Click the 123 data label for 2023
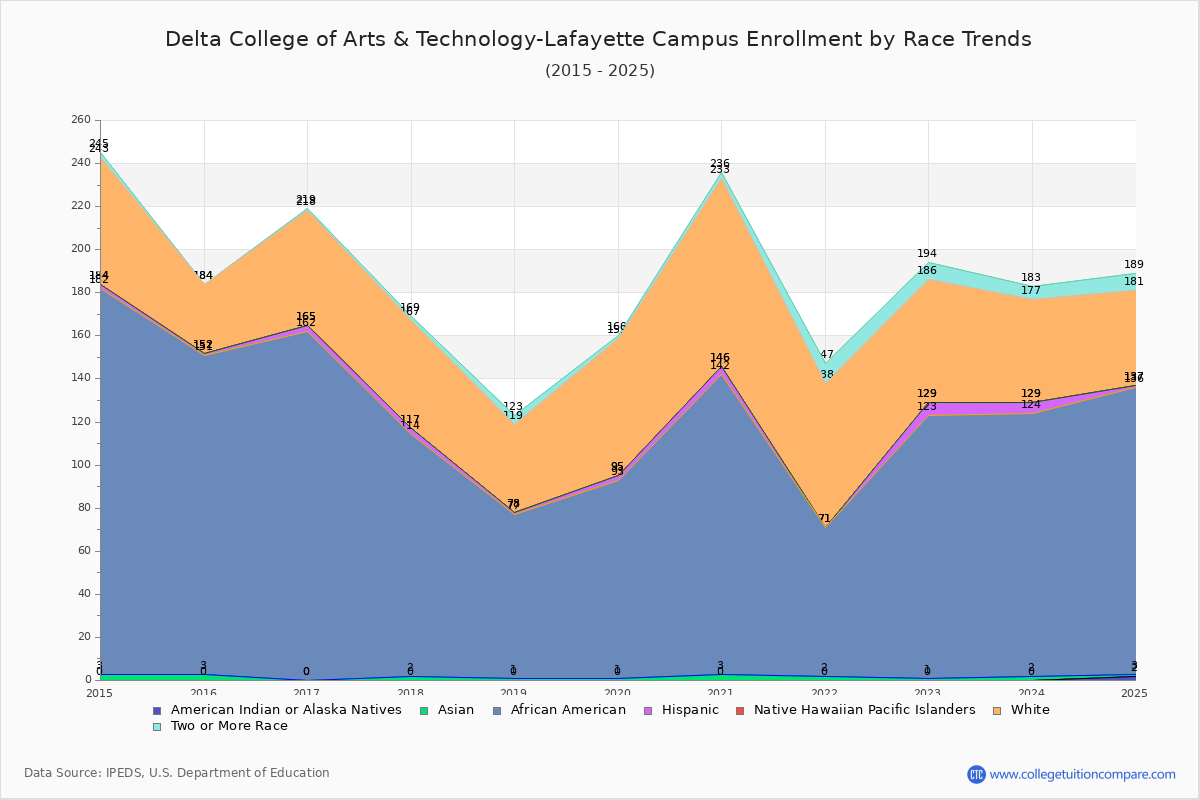 click(x=927, y=407)
